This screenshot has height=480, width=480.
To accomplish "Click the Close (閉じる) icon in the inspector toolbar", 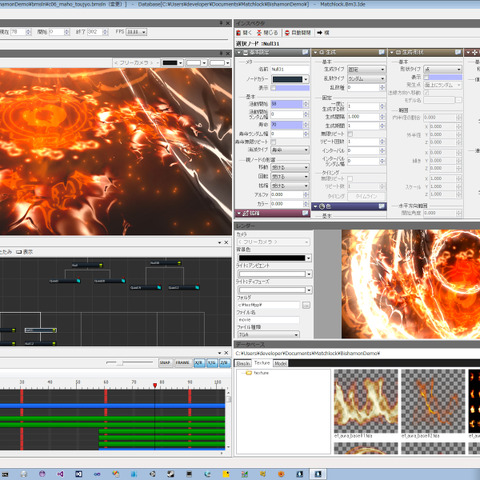I will [x=259, y=33].
